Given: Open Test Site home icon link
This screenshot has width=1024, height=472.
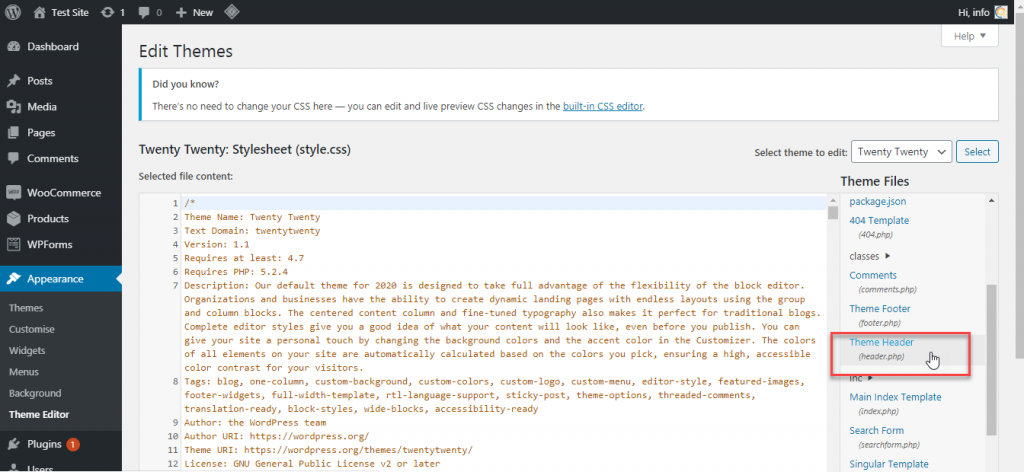Looking at the screenshot, I should (40, 12).
